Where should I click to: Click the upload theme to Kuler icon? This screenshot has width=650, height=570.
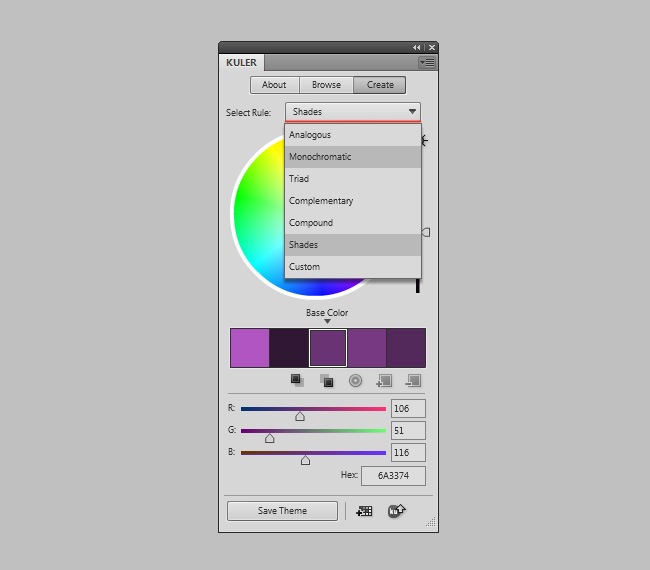(397, 511)
